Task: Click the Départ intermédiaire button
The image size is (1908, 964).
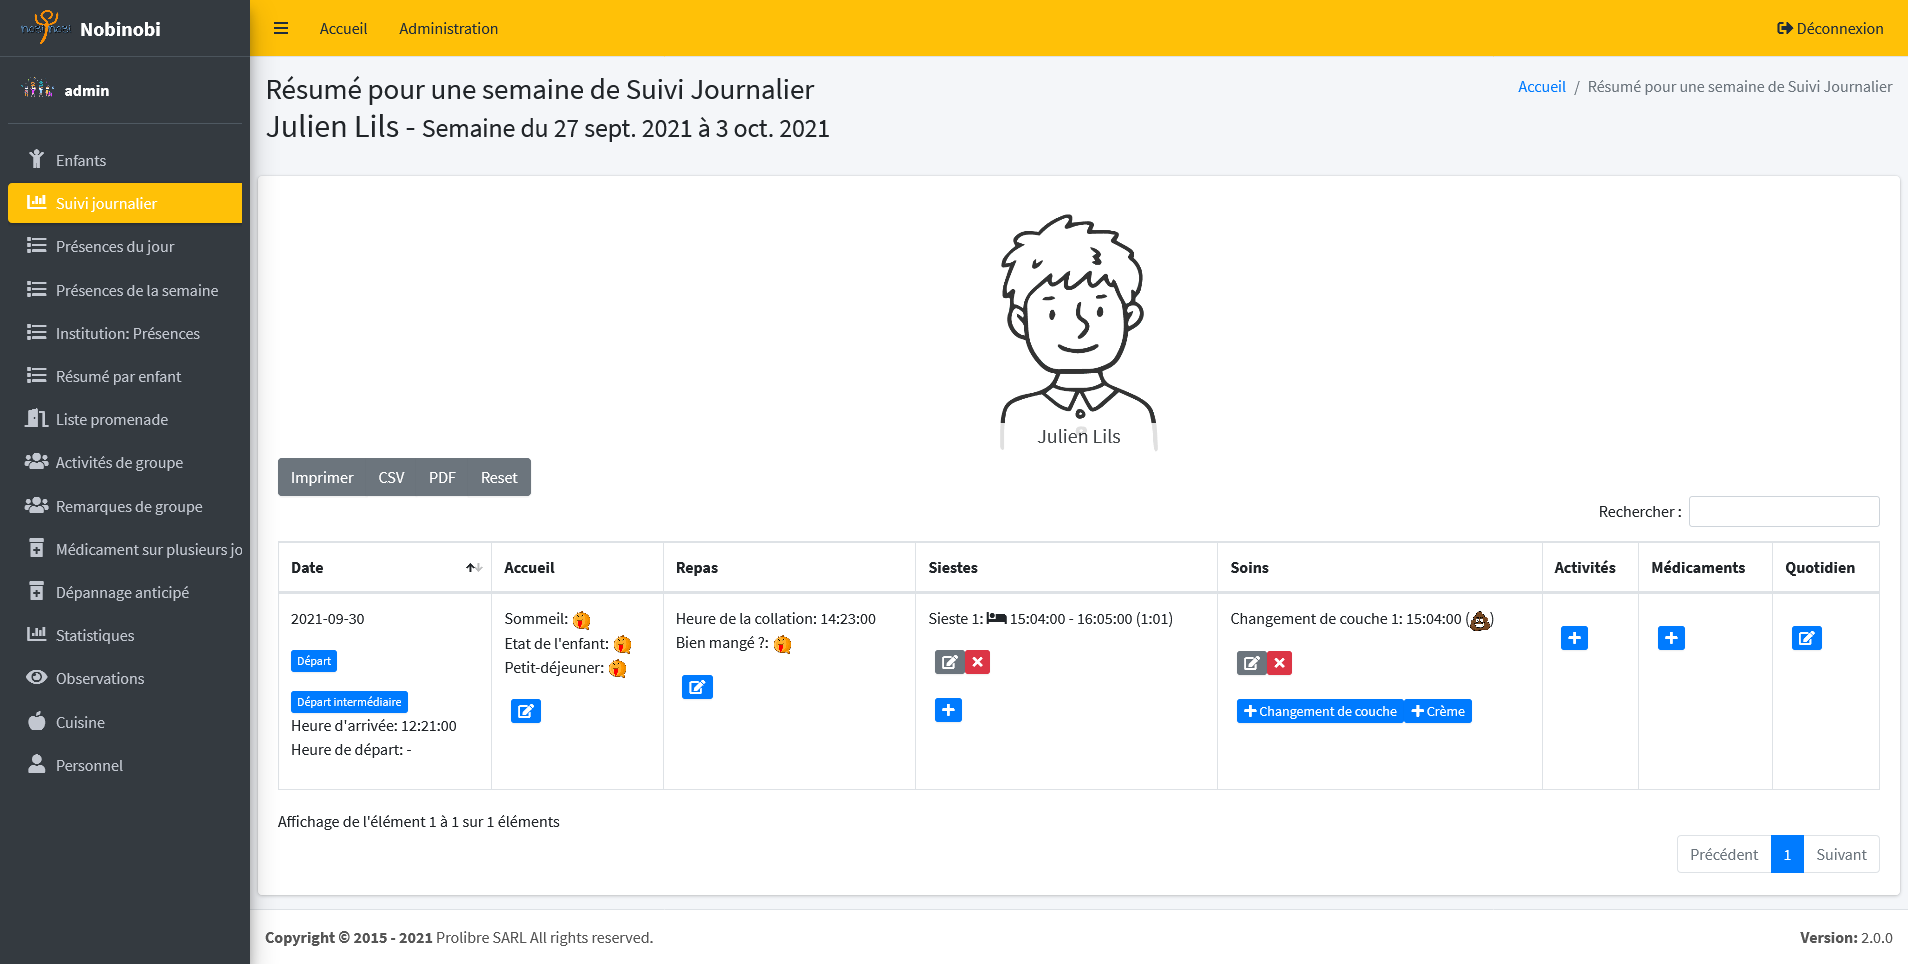Action: (349, 702)
